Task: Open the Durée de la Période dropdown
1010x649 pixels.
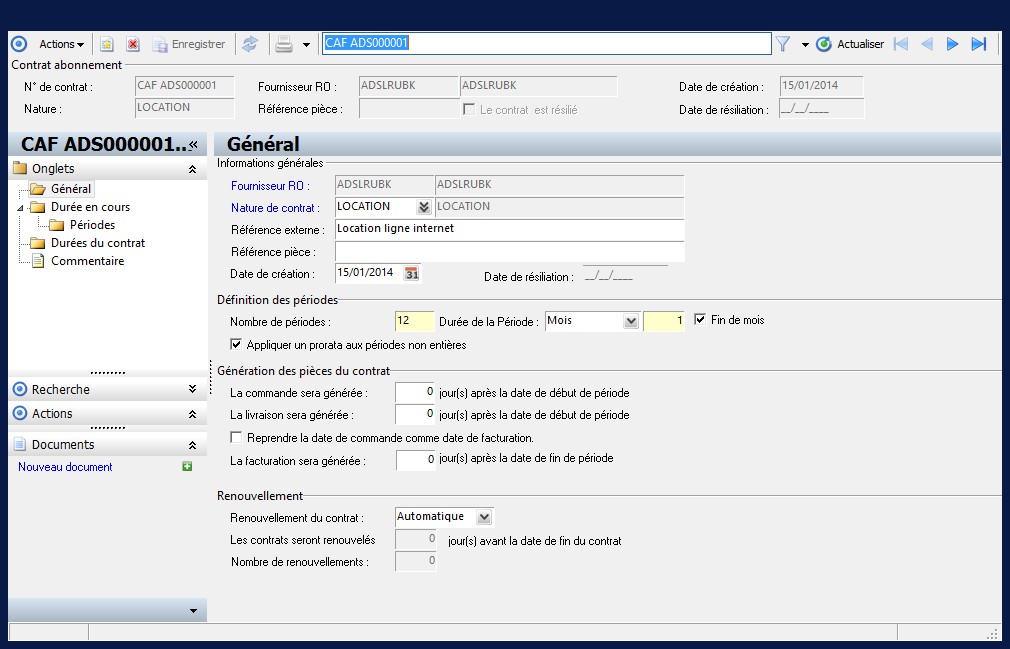Action: [x=630, y=321]
